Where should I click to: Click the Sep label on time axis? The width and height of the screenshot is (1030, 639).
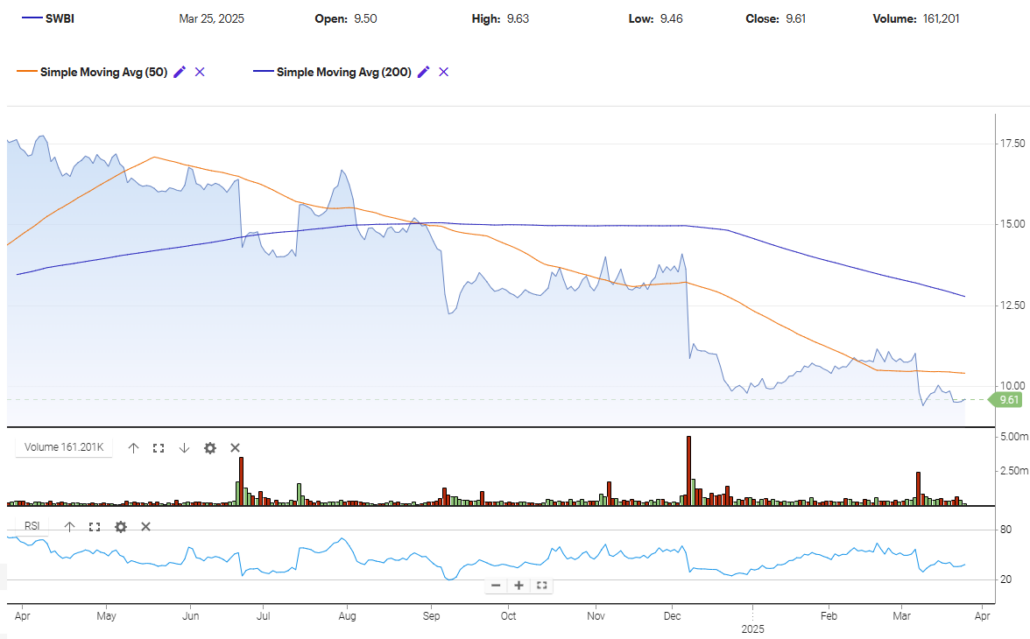point(432,616)
